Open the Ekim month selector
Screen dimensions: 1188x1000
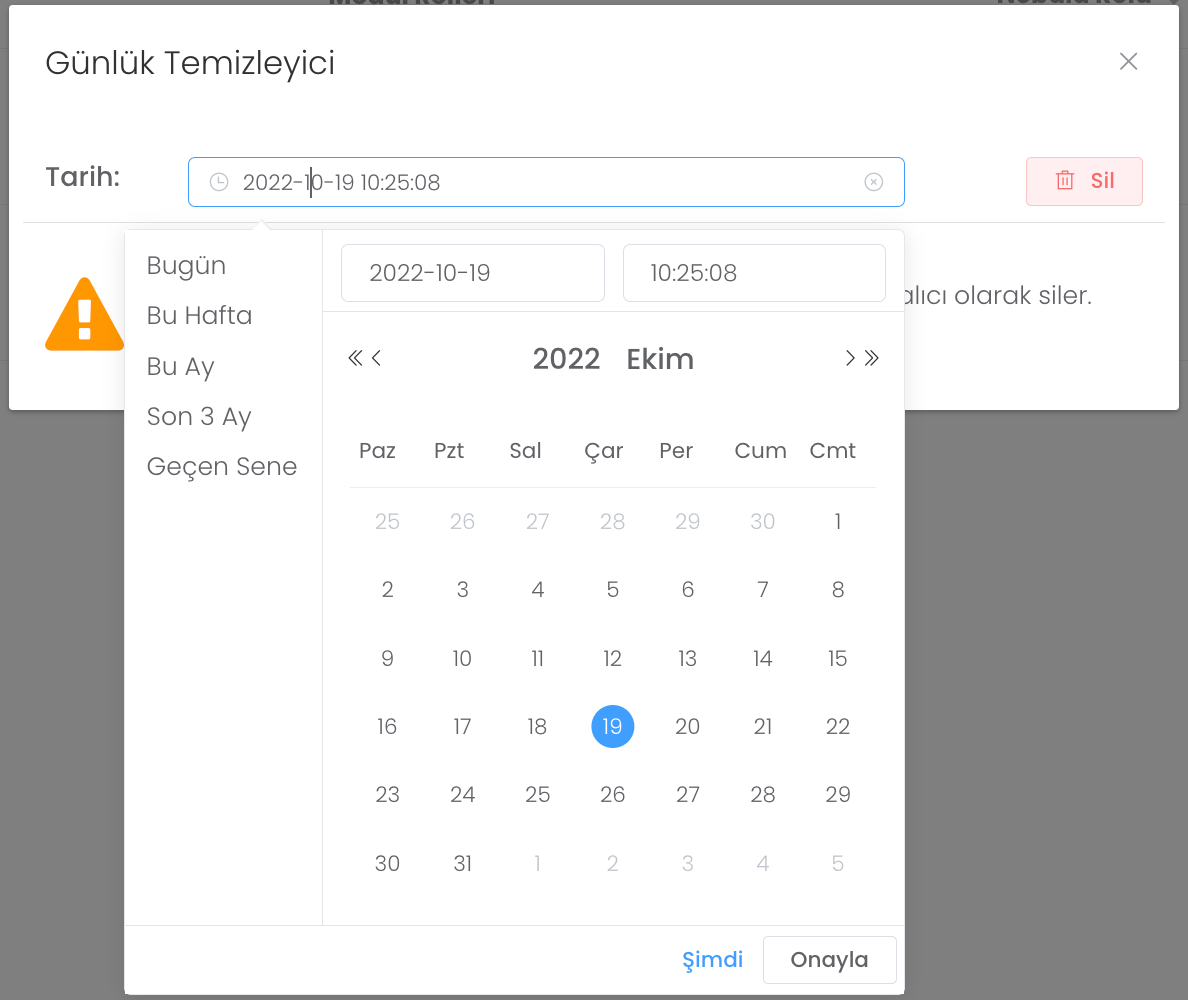[660, 359]
